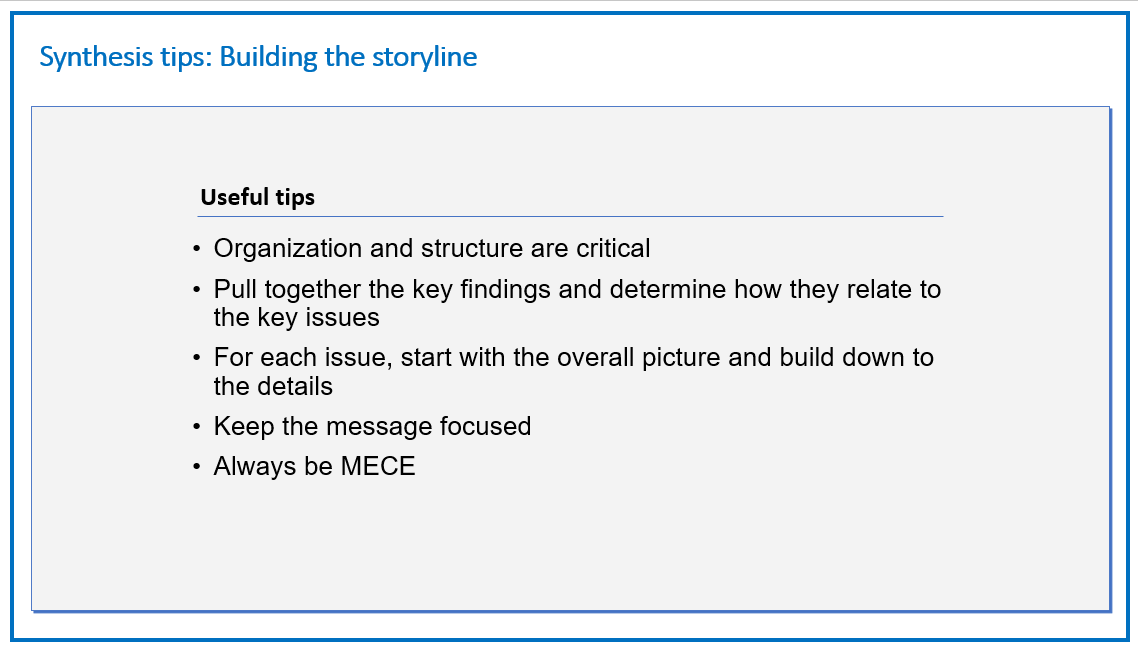Click the word "Synthesis" in the title
Image resolution: width=1138 pixels, height=645 pixels.
[96, 57]
